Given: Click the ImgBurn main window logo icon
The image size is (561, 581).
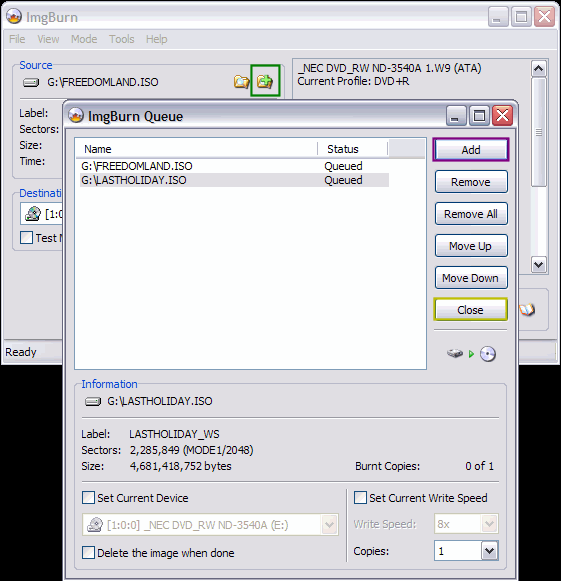Looking at the screenshot, I should 14,17.
